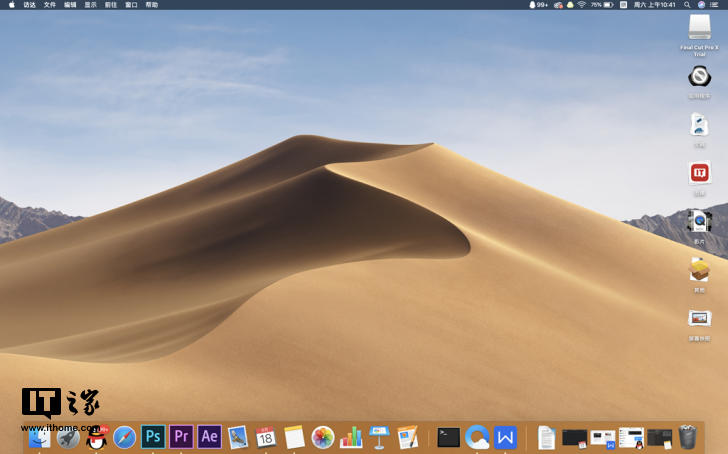Open the document stack in the Dock
The height and width of the screenshot is (454, 728).
[546, 437]
